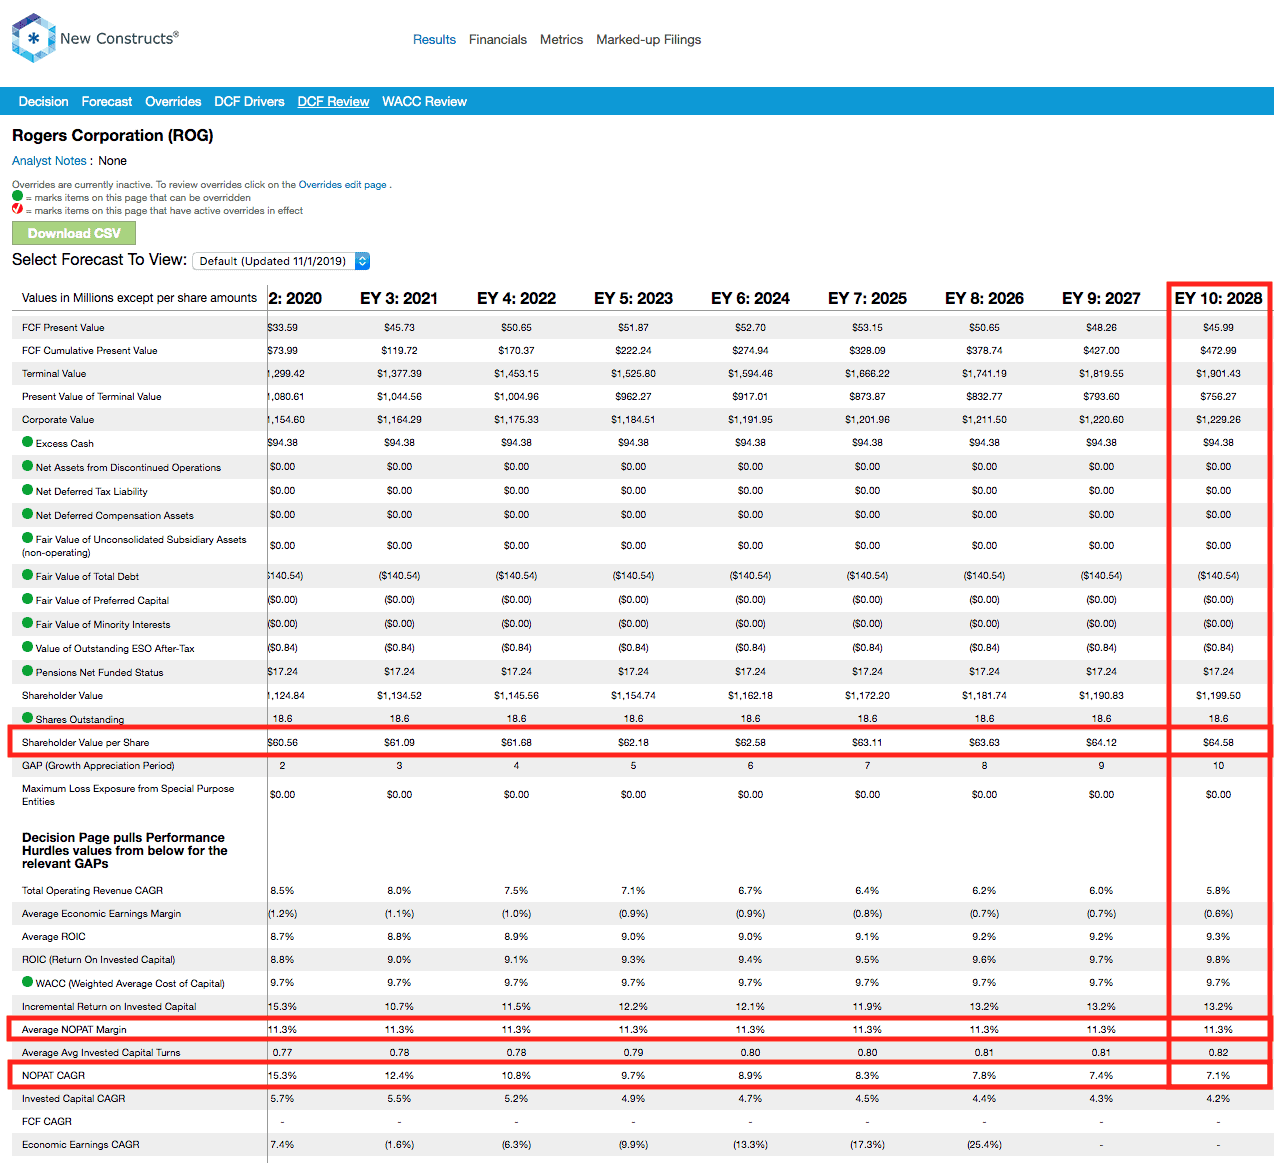Click the Present Value of Terminal Value label
Image resolution: width=1274 pixels, height=1163 pixels.
[x=92, y=397]
